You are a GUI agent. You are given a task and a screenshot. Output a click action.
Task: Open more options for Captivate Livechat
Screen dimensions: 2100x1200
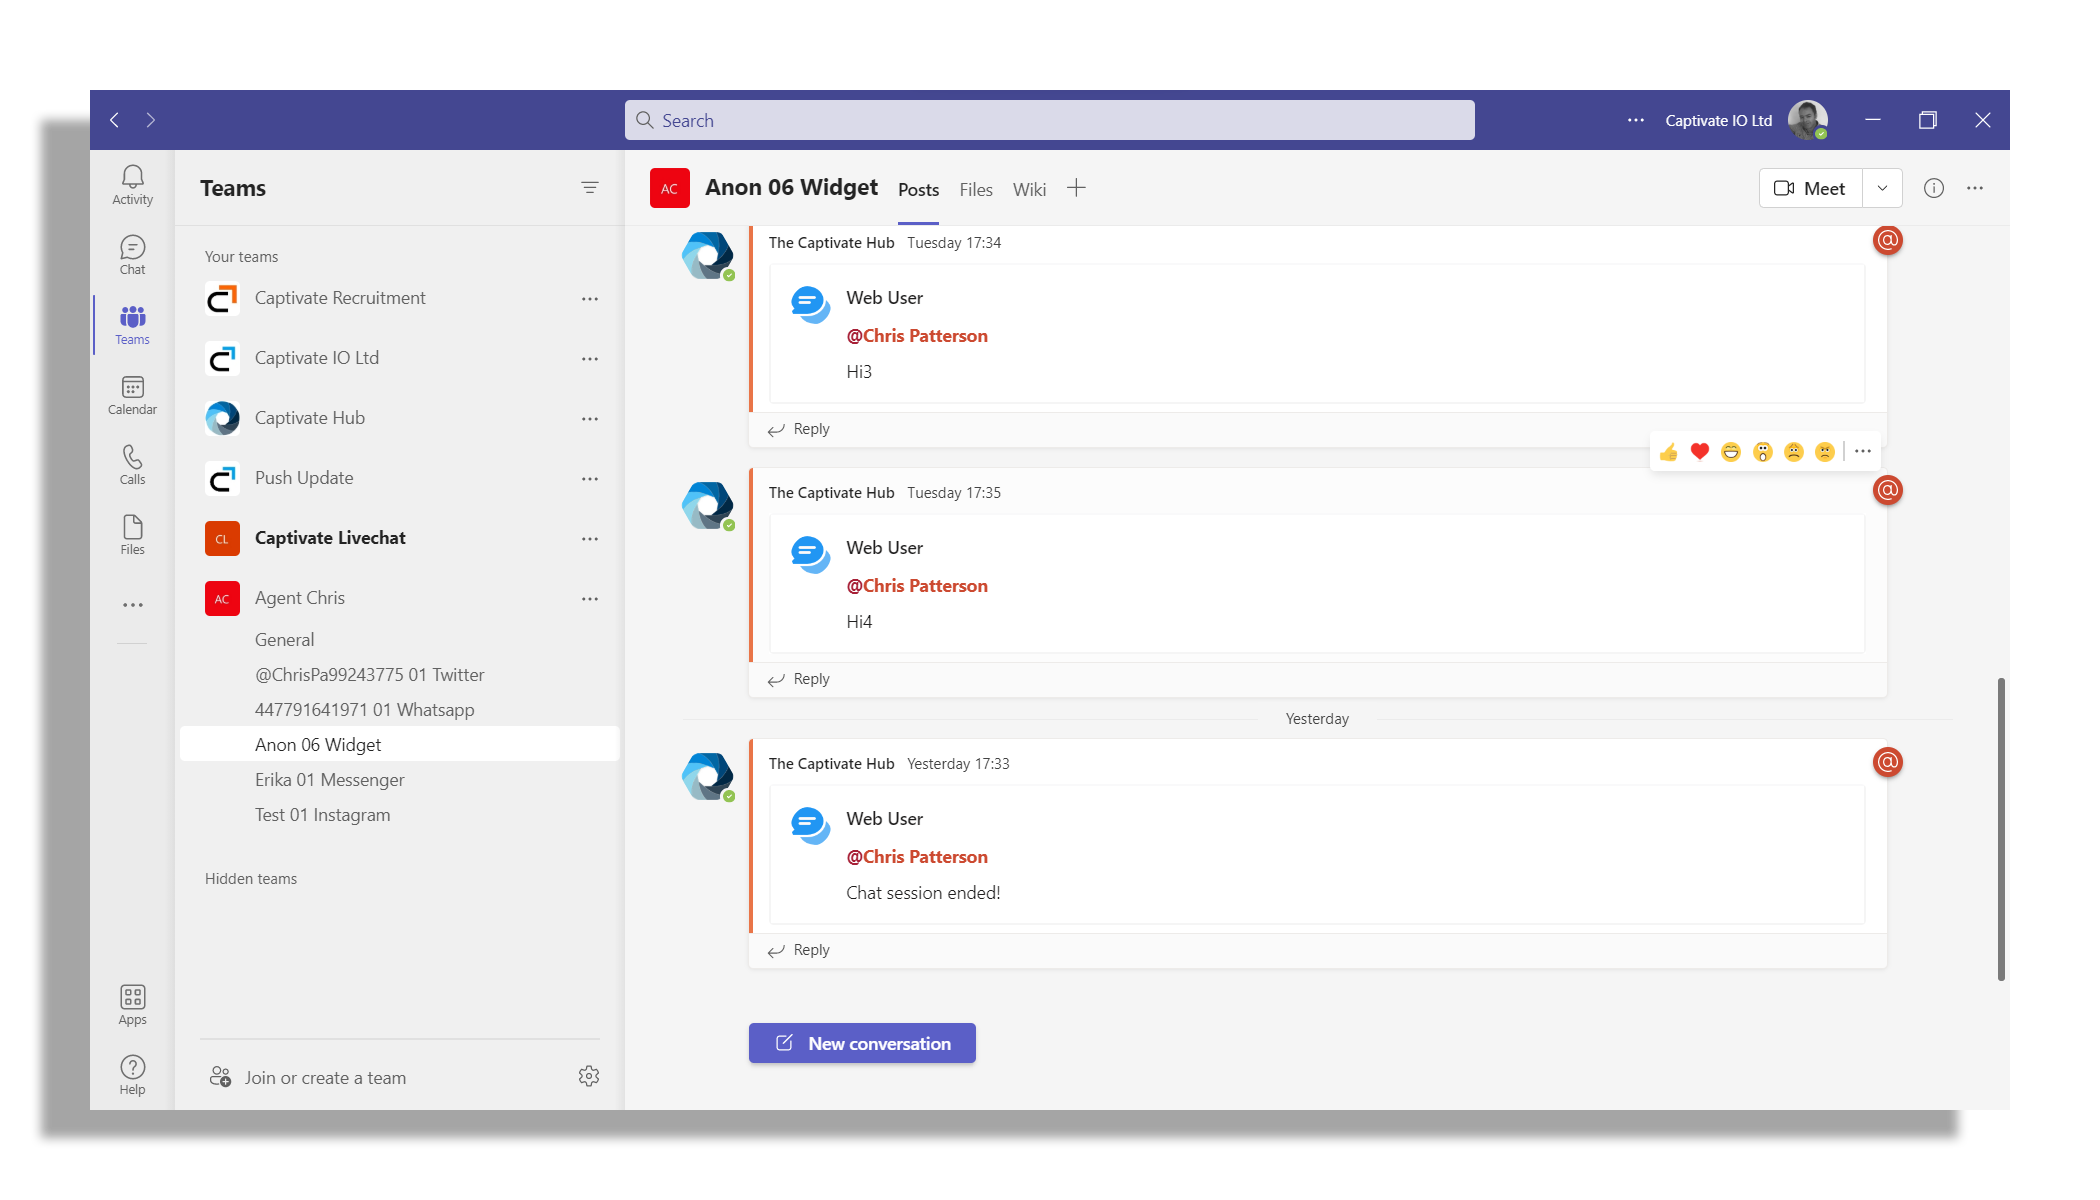point(590,539)
